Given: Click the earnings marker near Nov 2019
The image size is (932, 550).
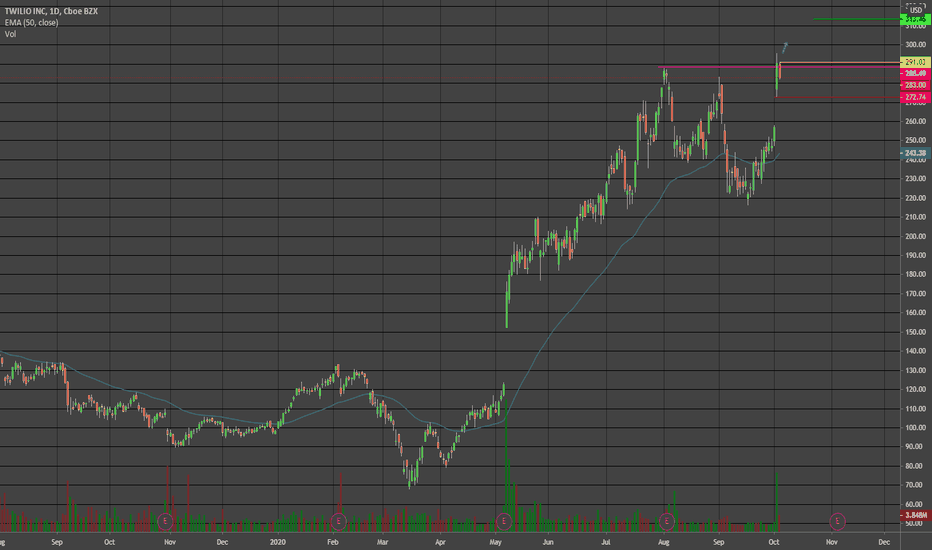Looking at the screenshot, I should coord(165,521).
